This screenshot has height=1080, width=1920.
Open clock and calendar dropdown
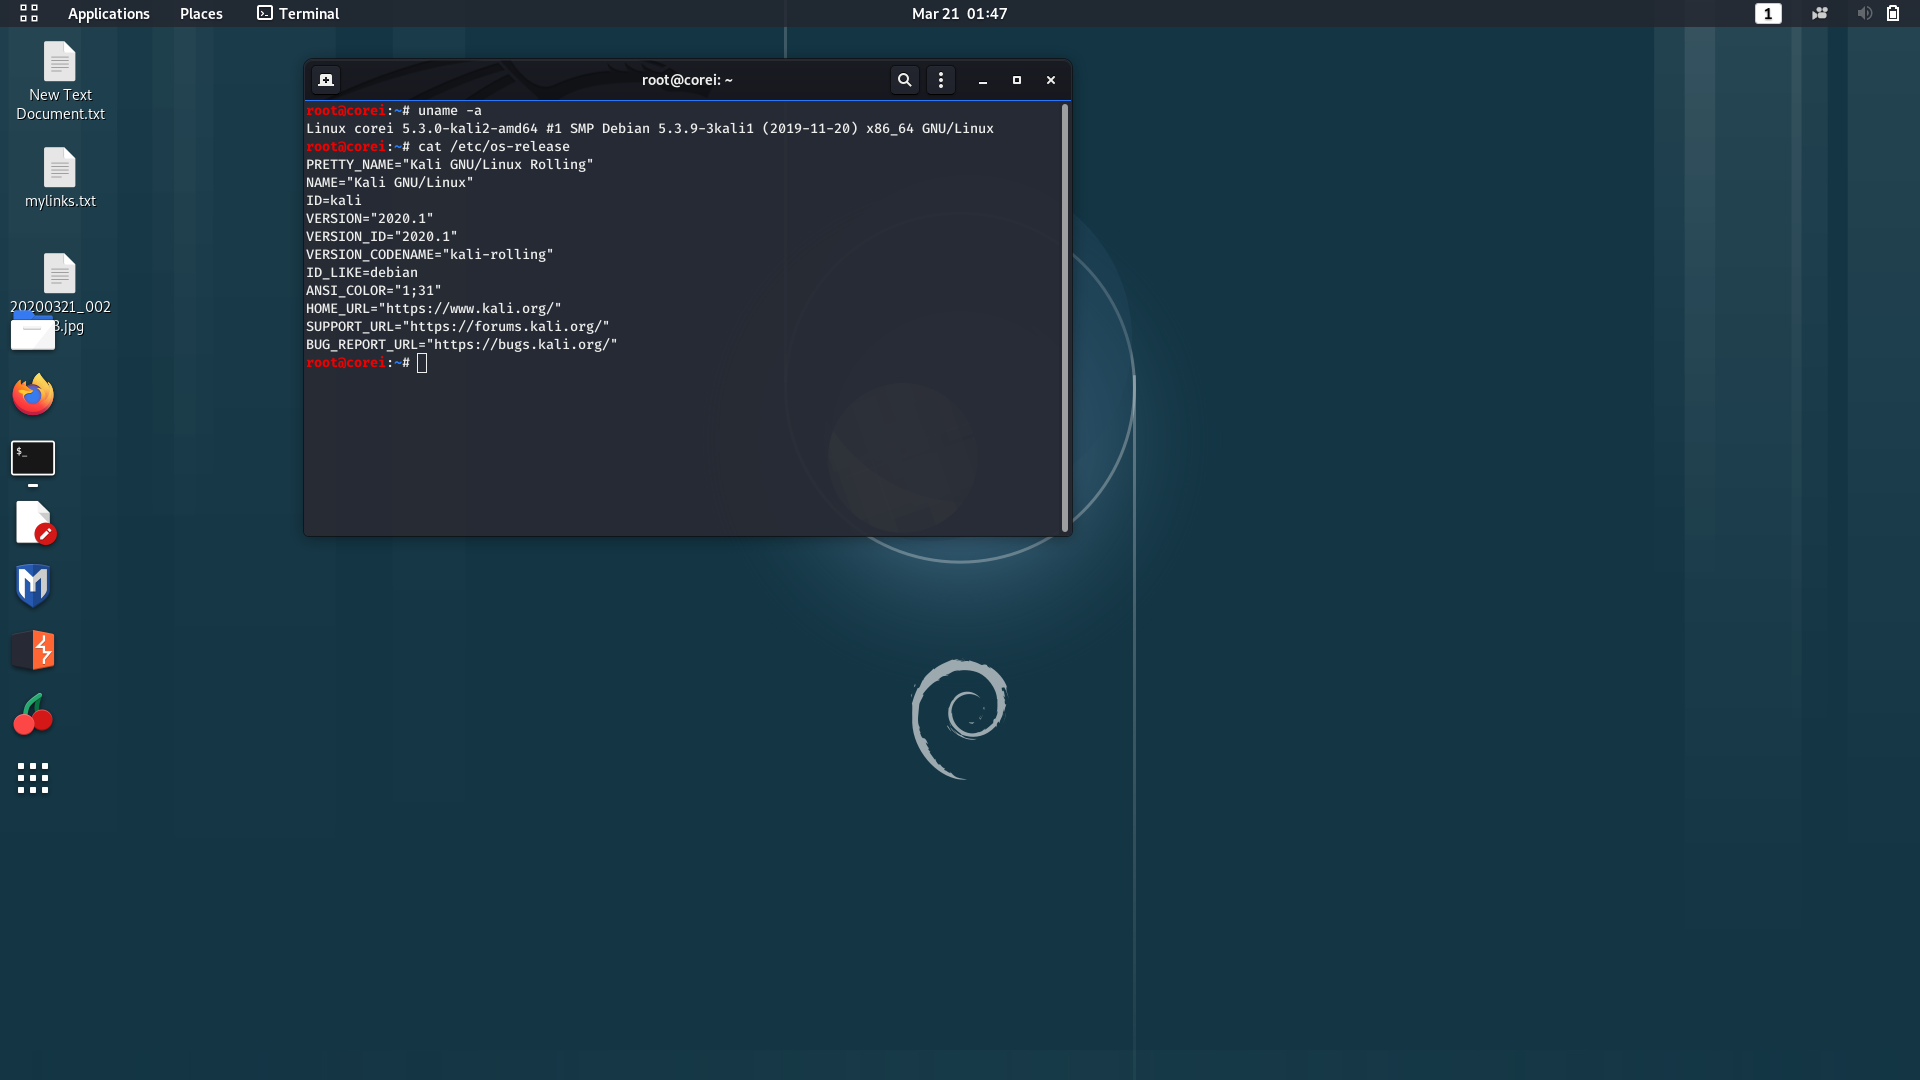click(x=959, y=13)
